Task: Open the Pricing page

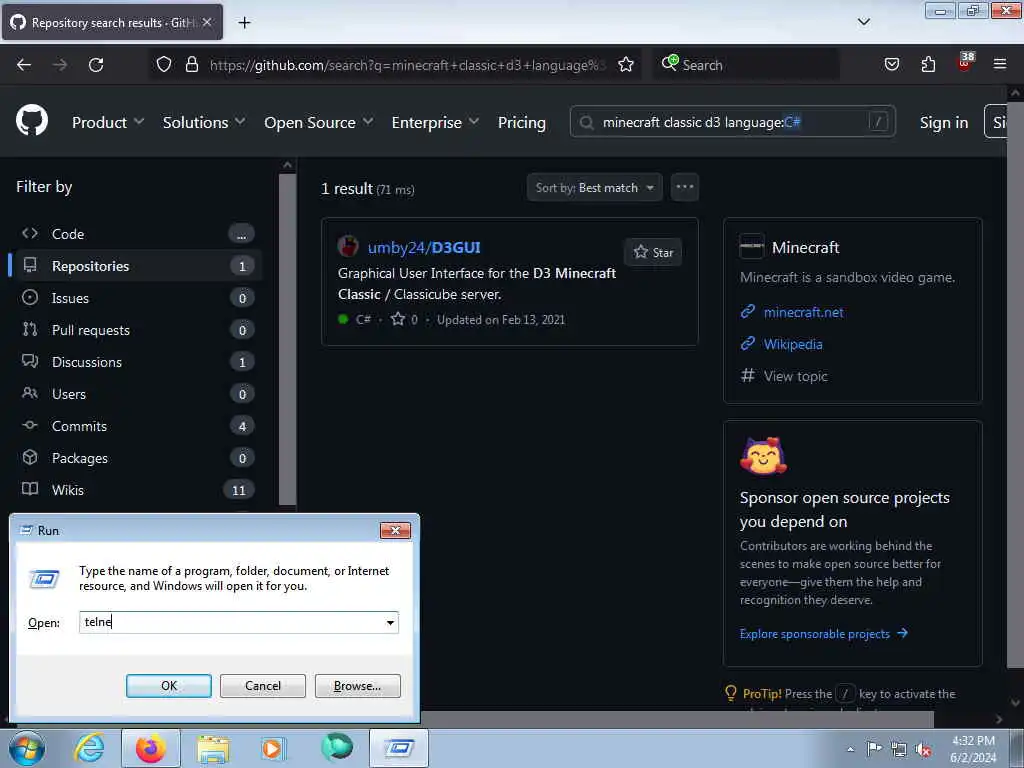Action: pos(521,122)
